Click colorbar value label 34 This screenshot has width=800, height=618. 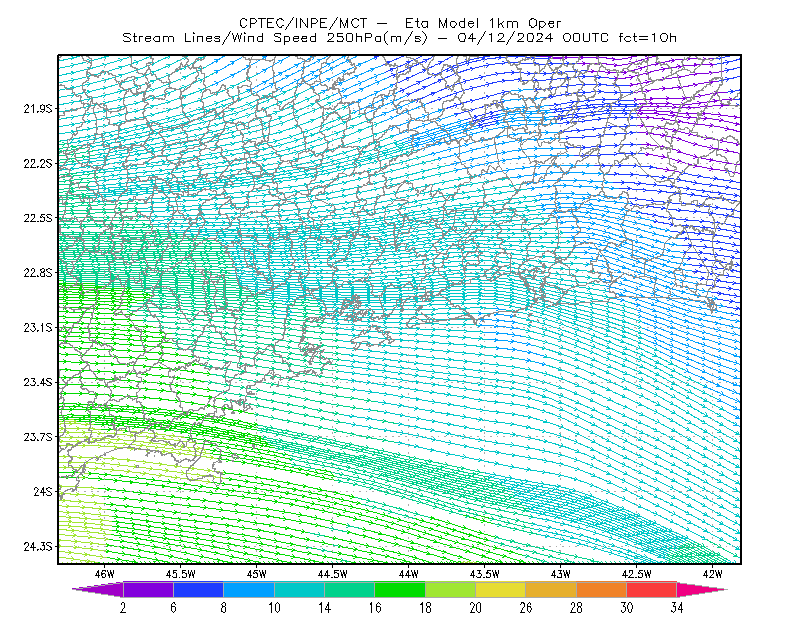point(677,608)
